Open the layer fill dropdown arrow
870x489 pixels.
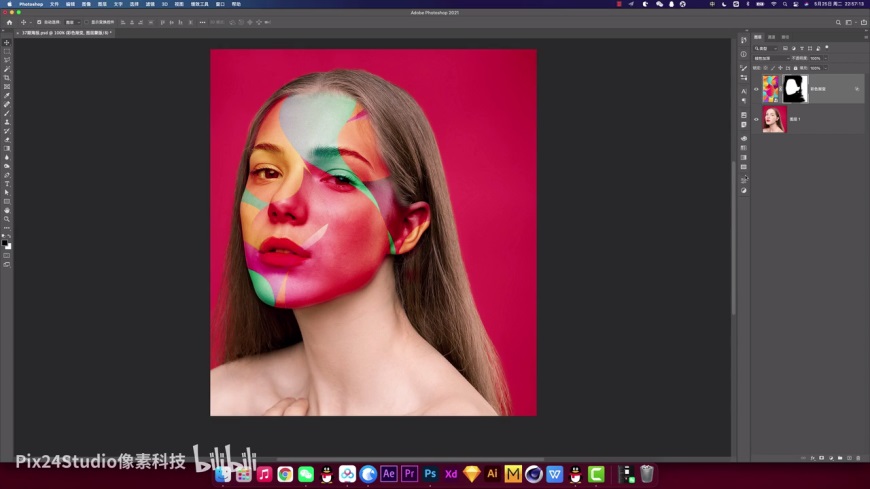click(x=826, y=68)
